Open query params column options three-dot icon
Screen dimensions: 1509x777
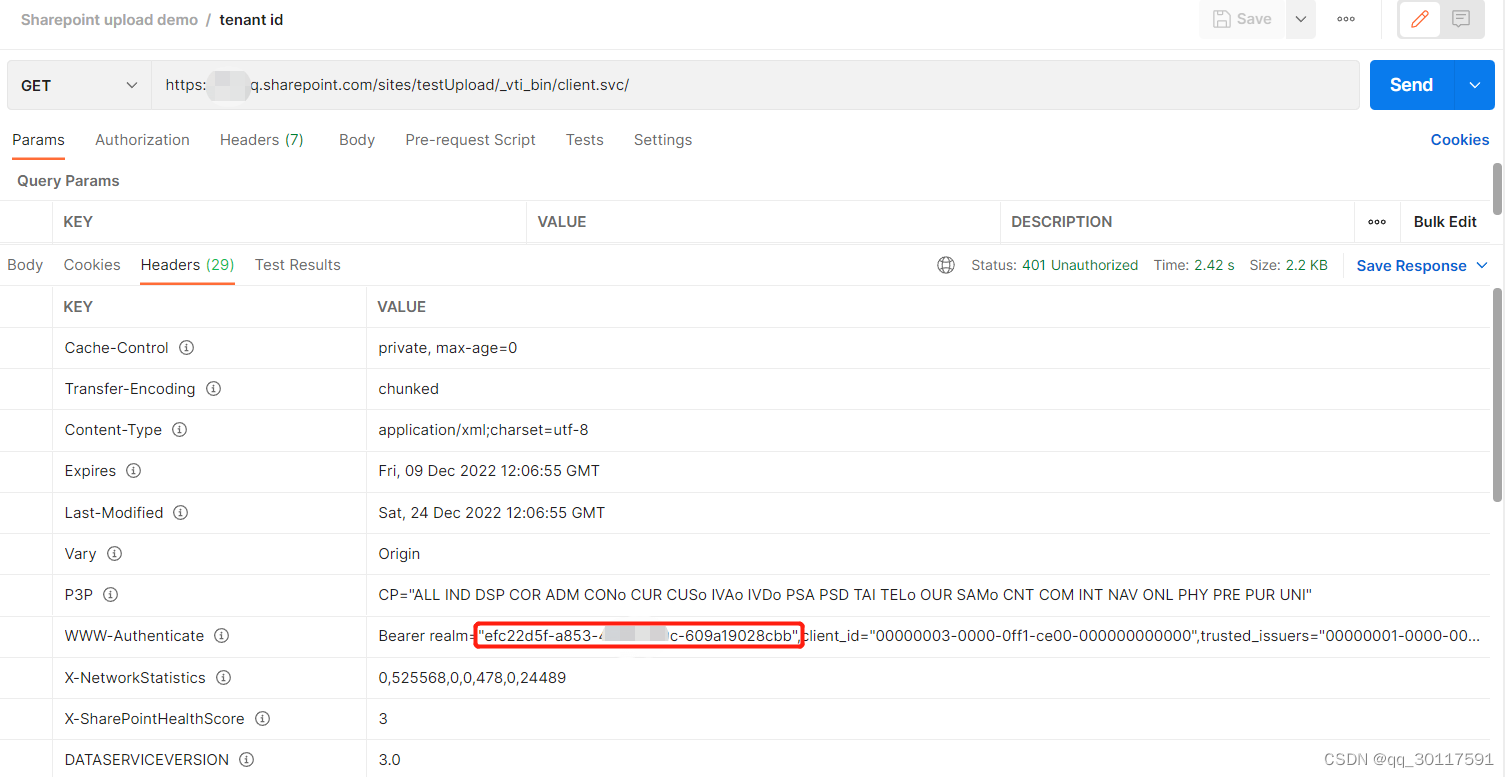[1377, 222]
